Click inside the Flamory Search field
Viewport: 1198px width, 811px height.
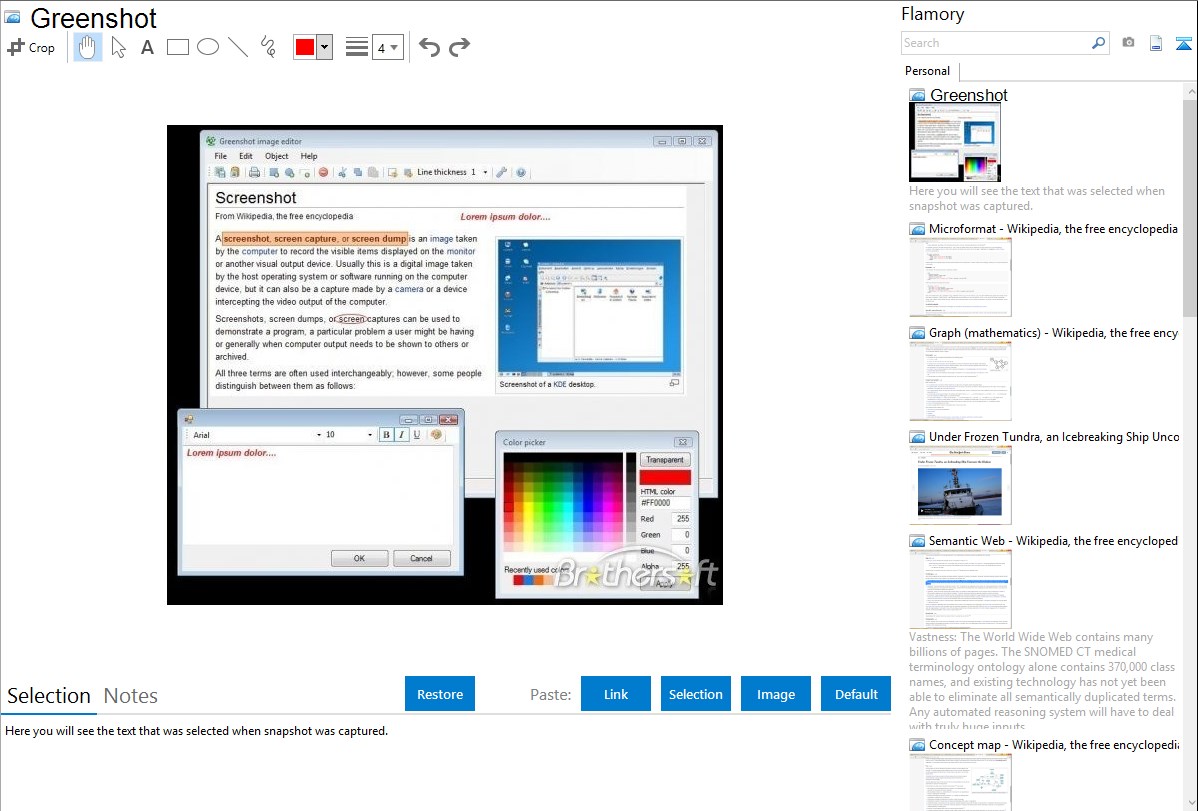click(x=996, y=43)
